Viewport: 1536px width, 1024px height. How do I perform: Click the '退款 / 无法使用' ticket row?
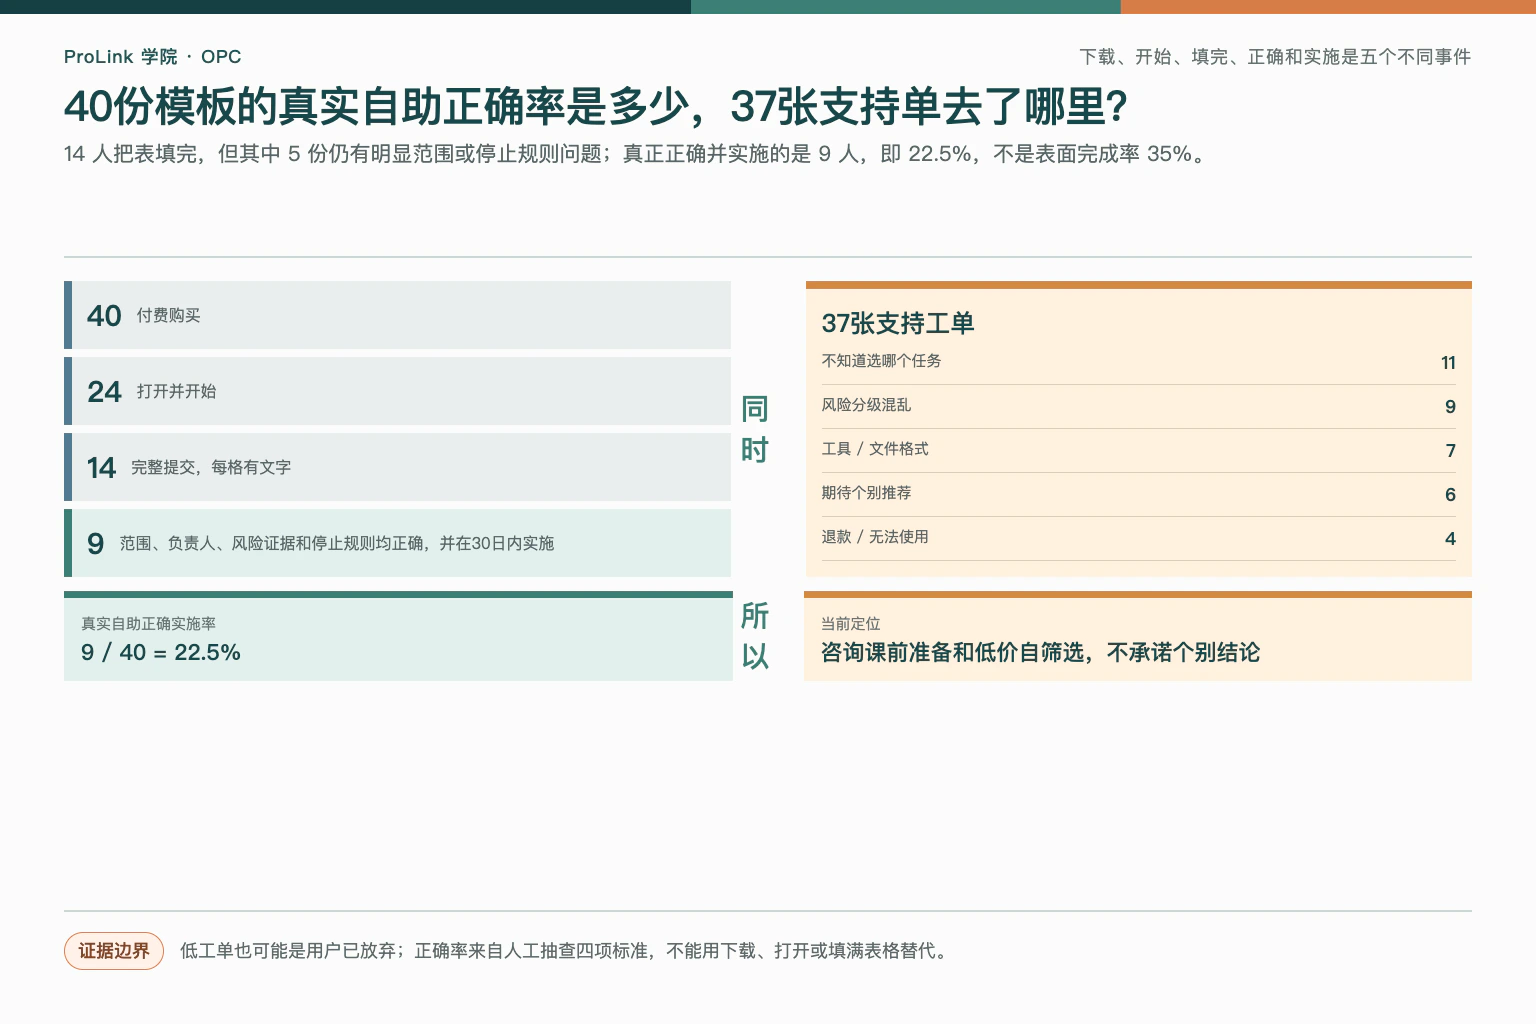(x=1139, y=538)
